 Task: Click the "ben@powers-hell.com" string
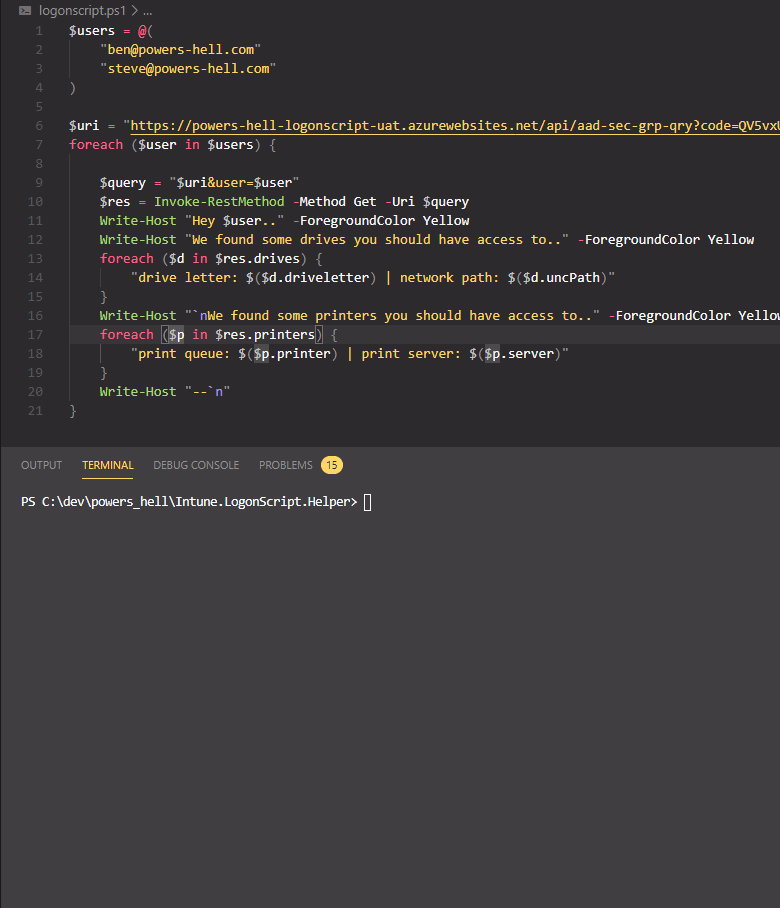pyautogui.click(x=181, y=50)
